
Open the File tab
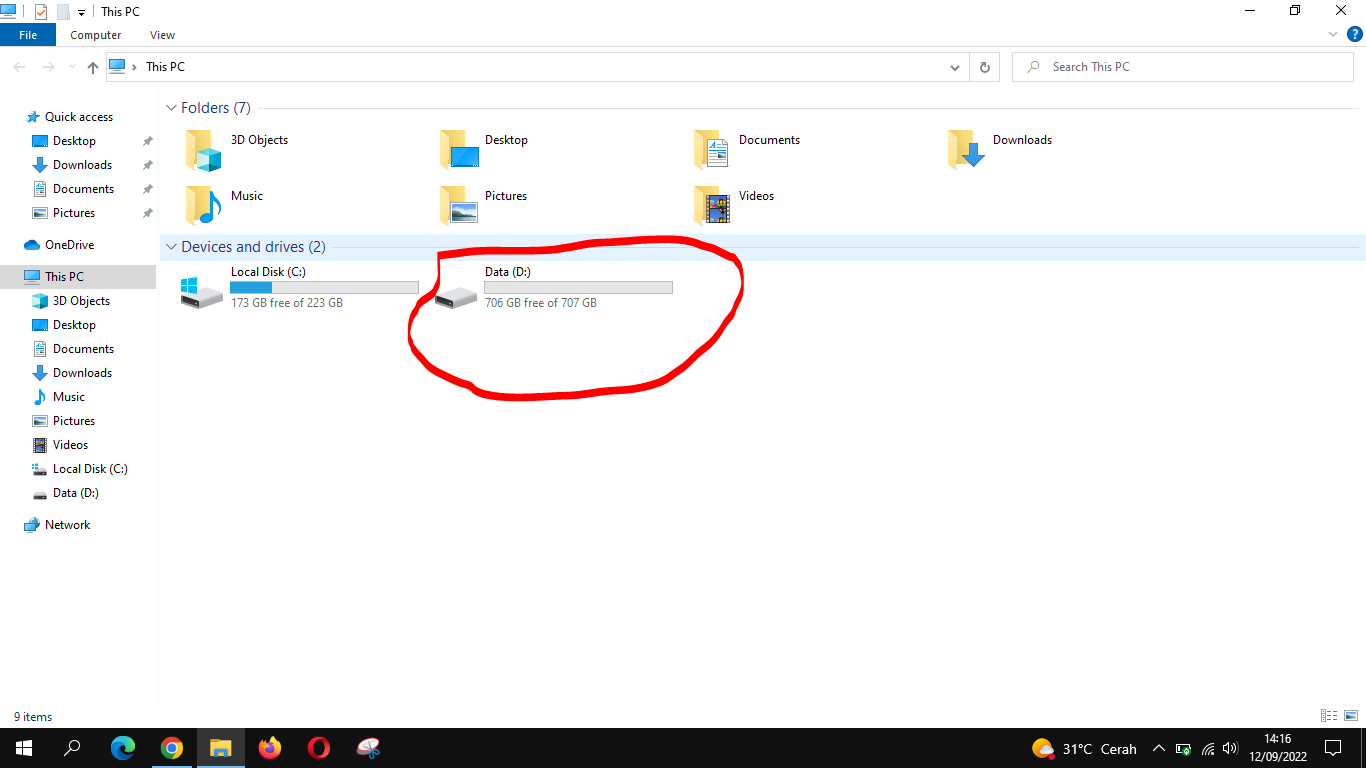[28, 35]
